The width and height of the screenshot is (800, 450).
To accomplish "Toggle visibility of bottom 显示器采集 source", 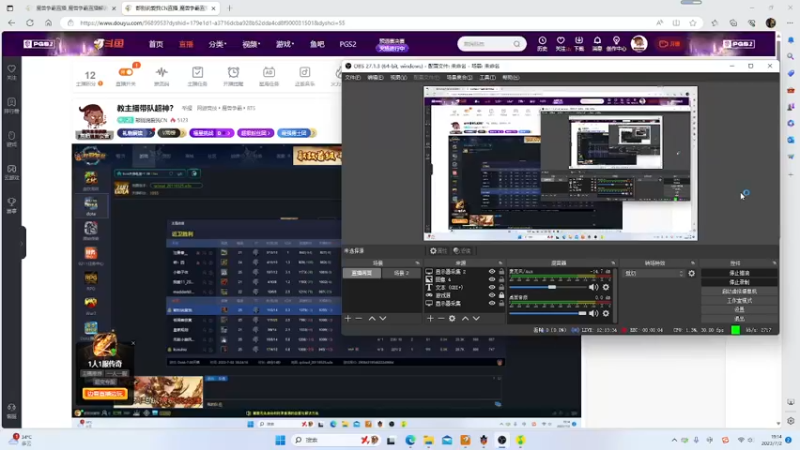I will 492,303.
